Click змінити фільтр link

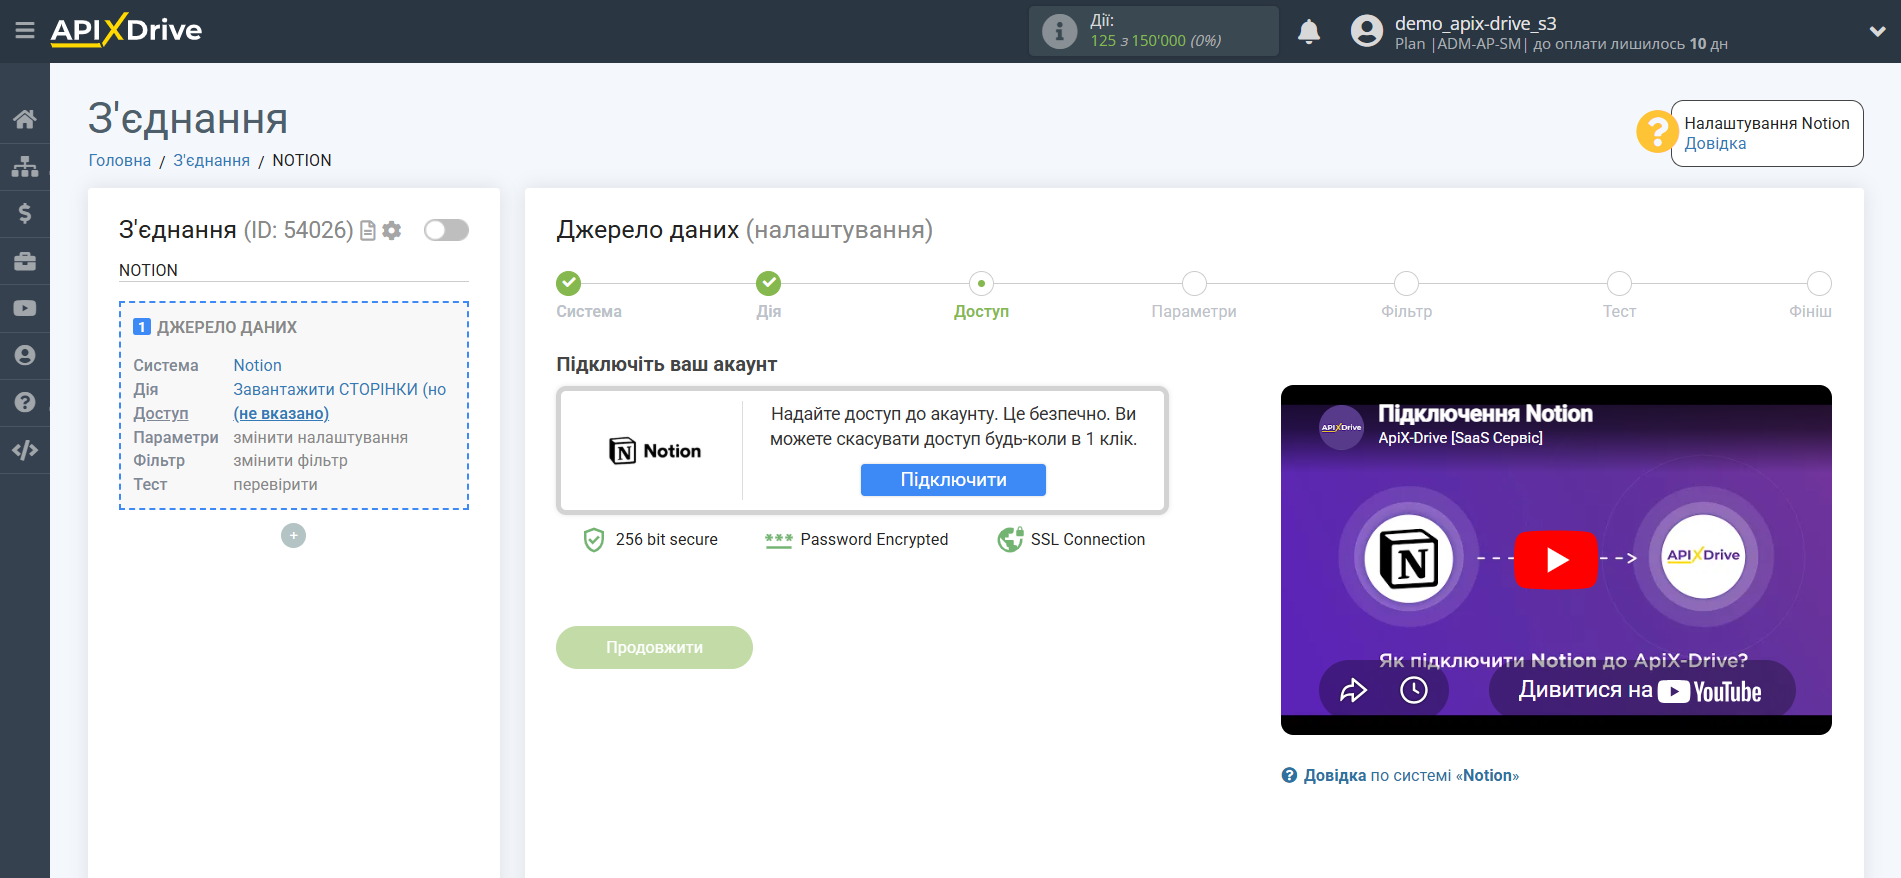pos(291,461)
